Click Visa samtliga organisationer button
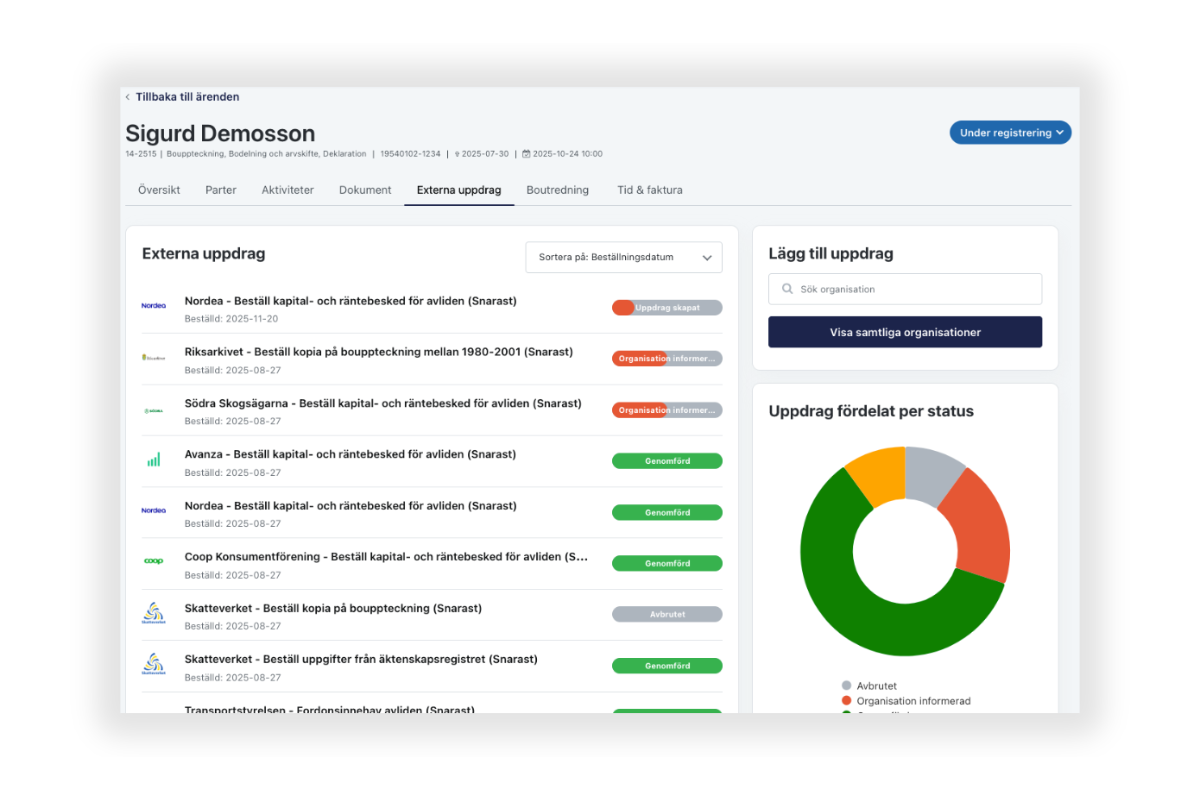Screen dimensions: 1200x800 904,332
